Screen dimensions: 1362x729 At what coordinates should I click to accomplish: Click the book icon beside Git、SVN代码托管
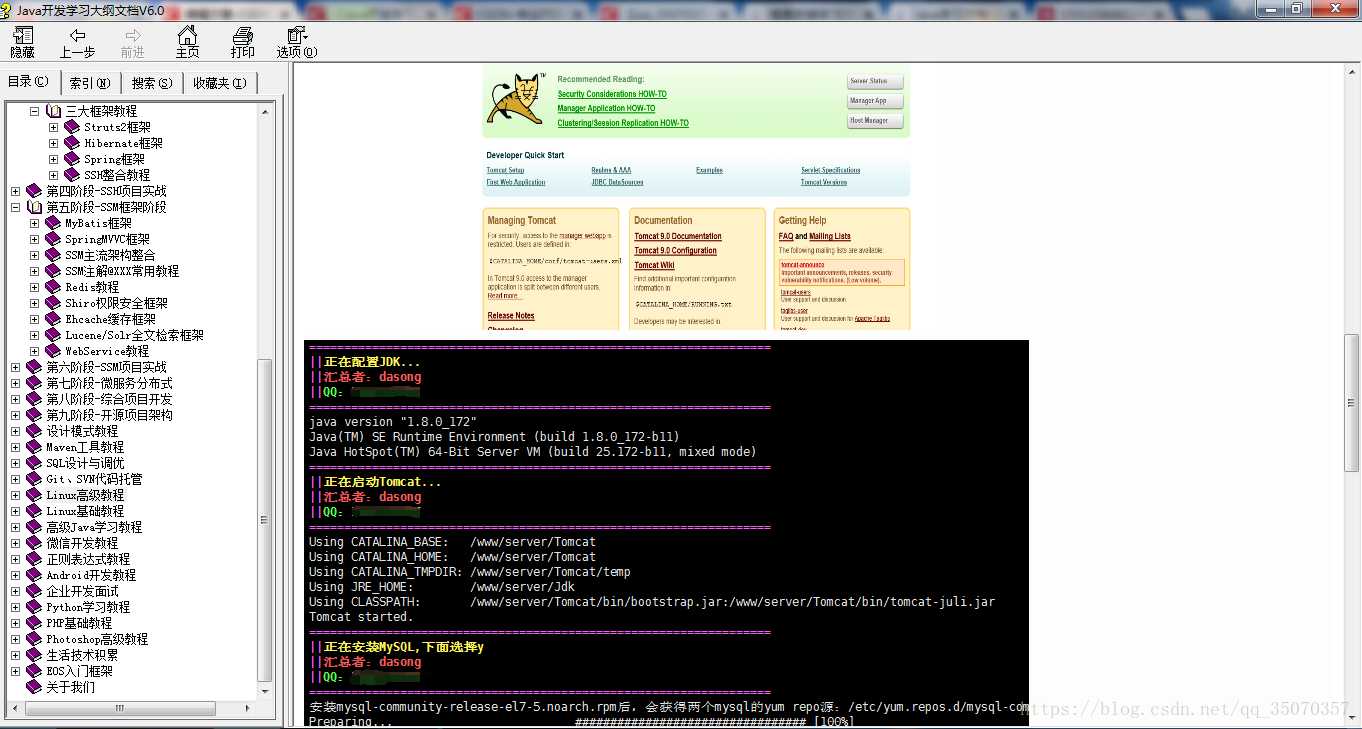[x=34, y=479]
